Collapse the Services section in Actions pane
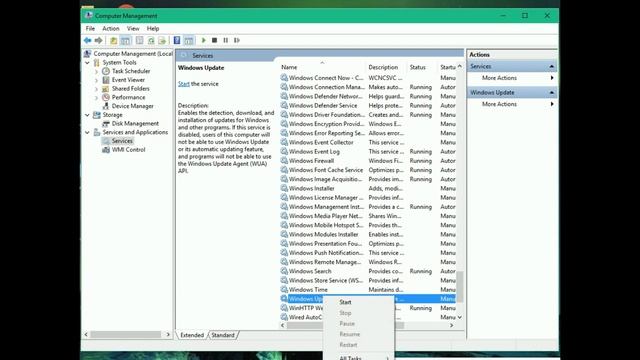640x360 pixels. (x=552, y=66)
